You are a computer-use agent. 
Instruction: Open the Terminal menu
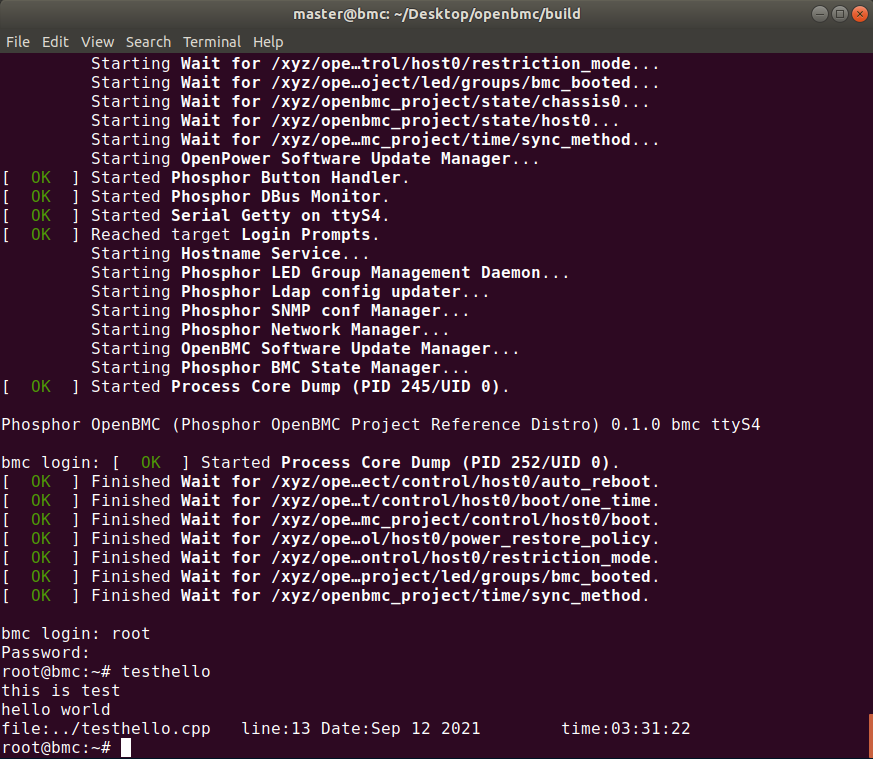(211, 42)
